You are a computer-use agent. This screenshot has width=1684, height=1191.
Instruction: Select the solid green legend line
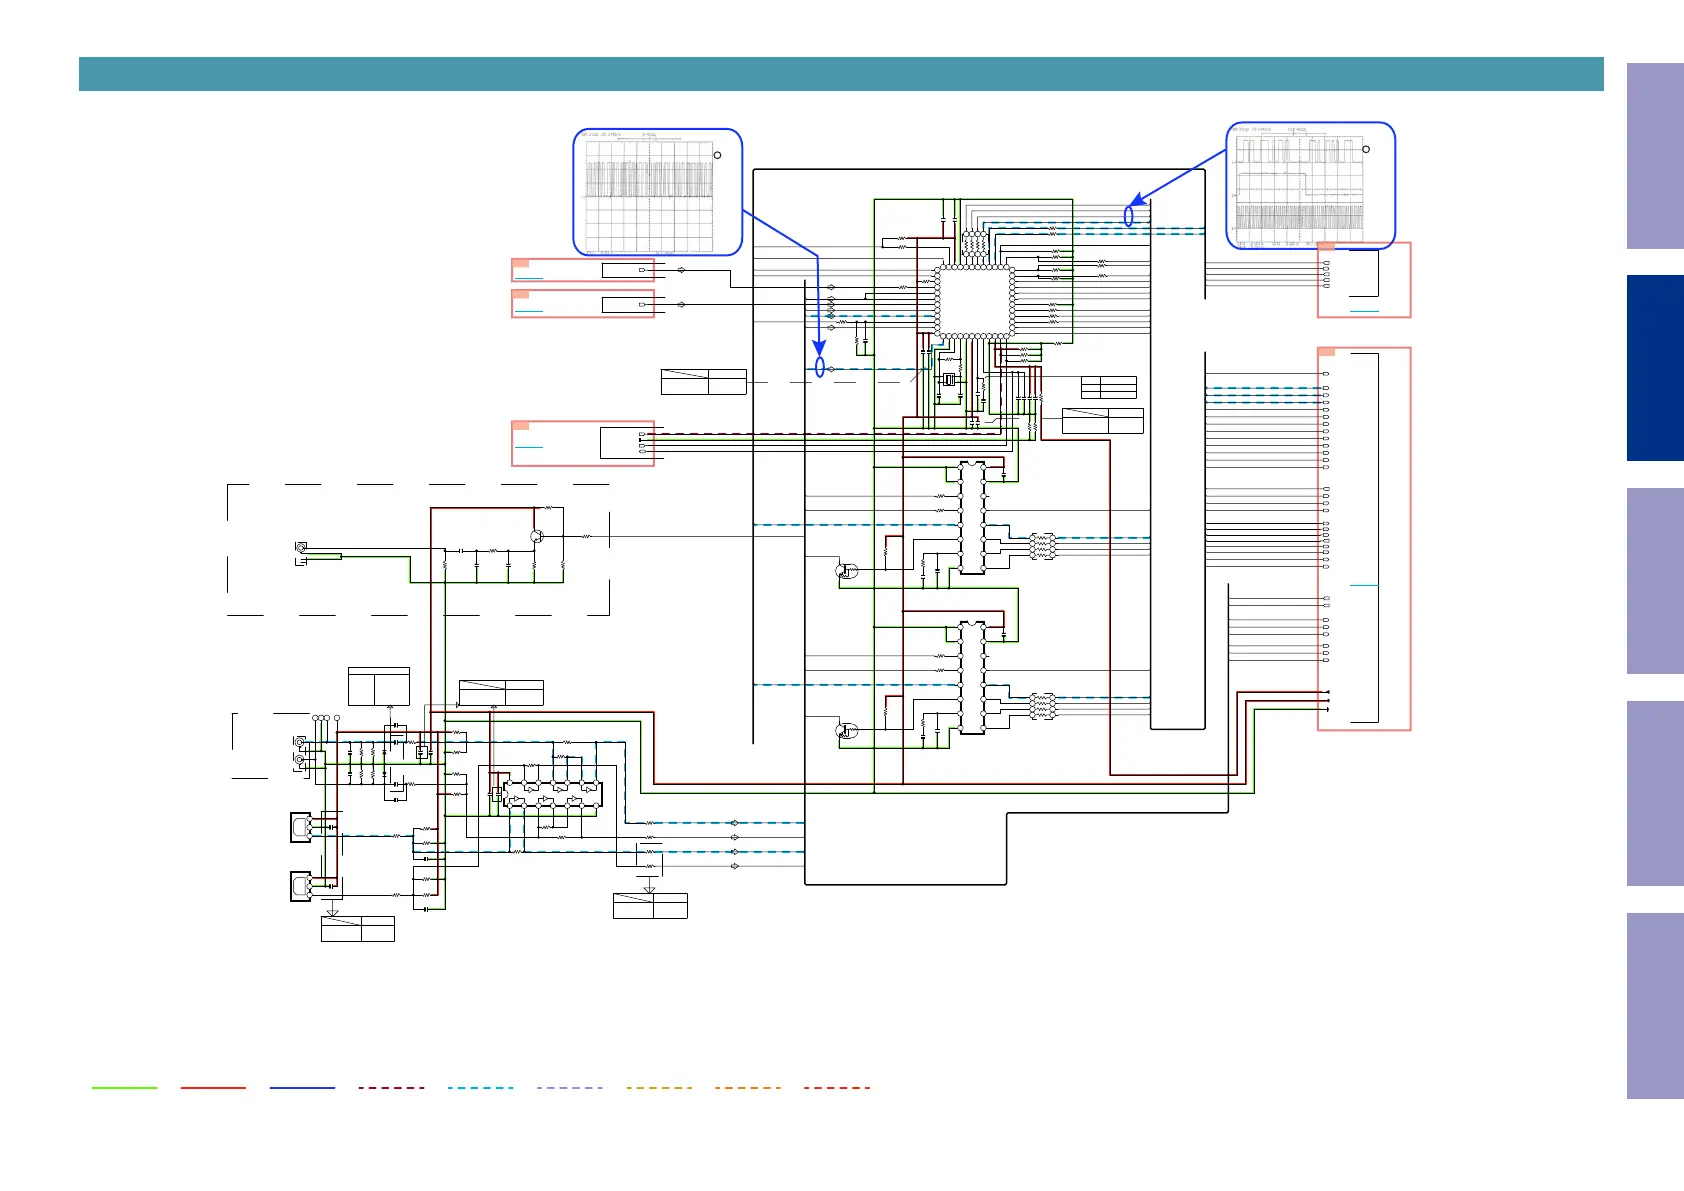click(124, 1087)
